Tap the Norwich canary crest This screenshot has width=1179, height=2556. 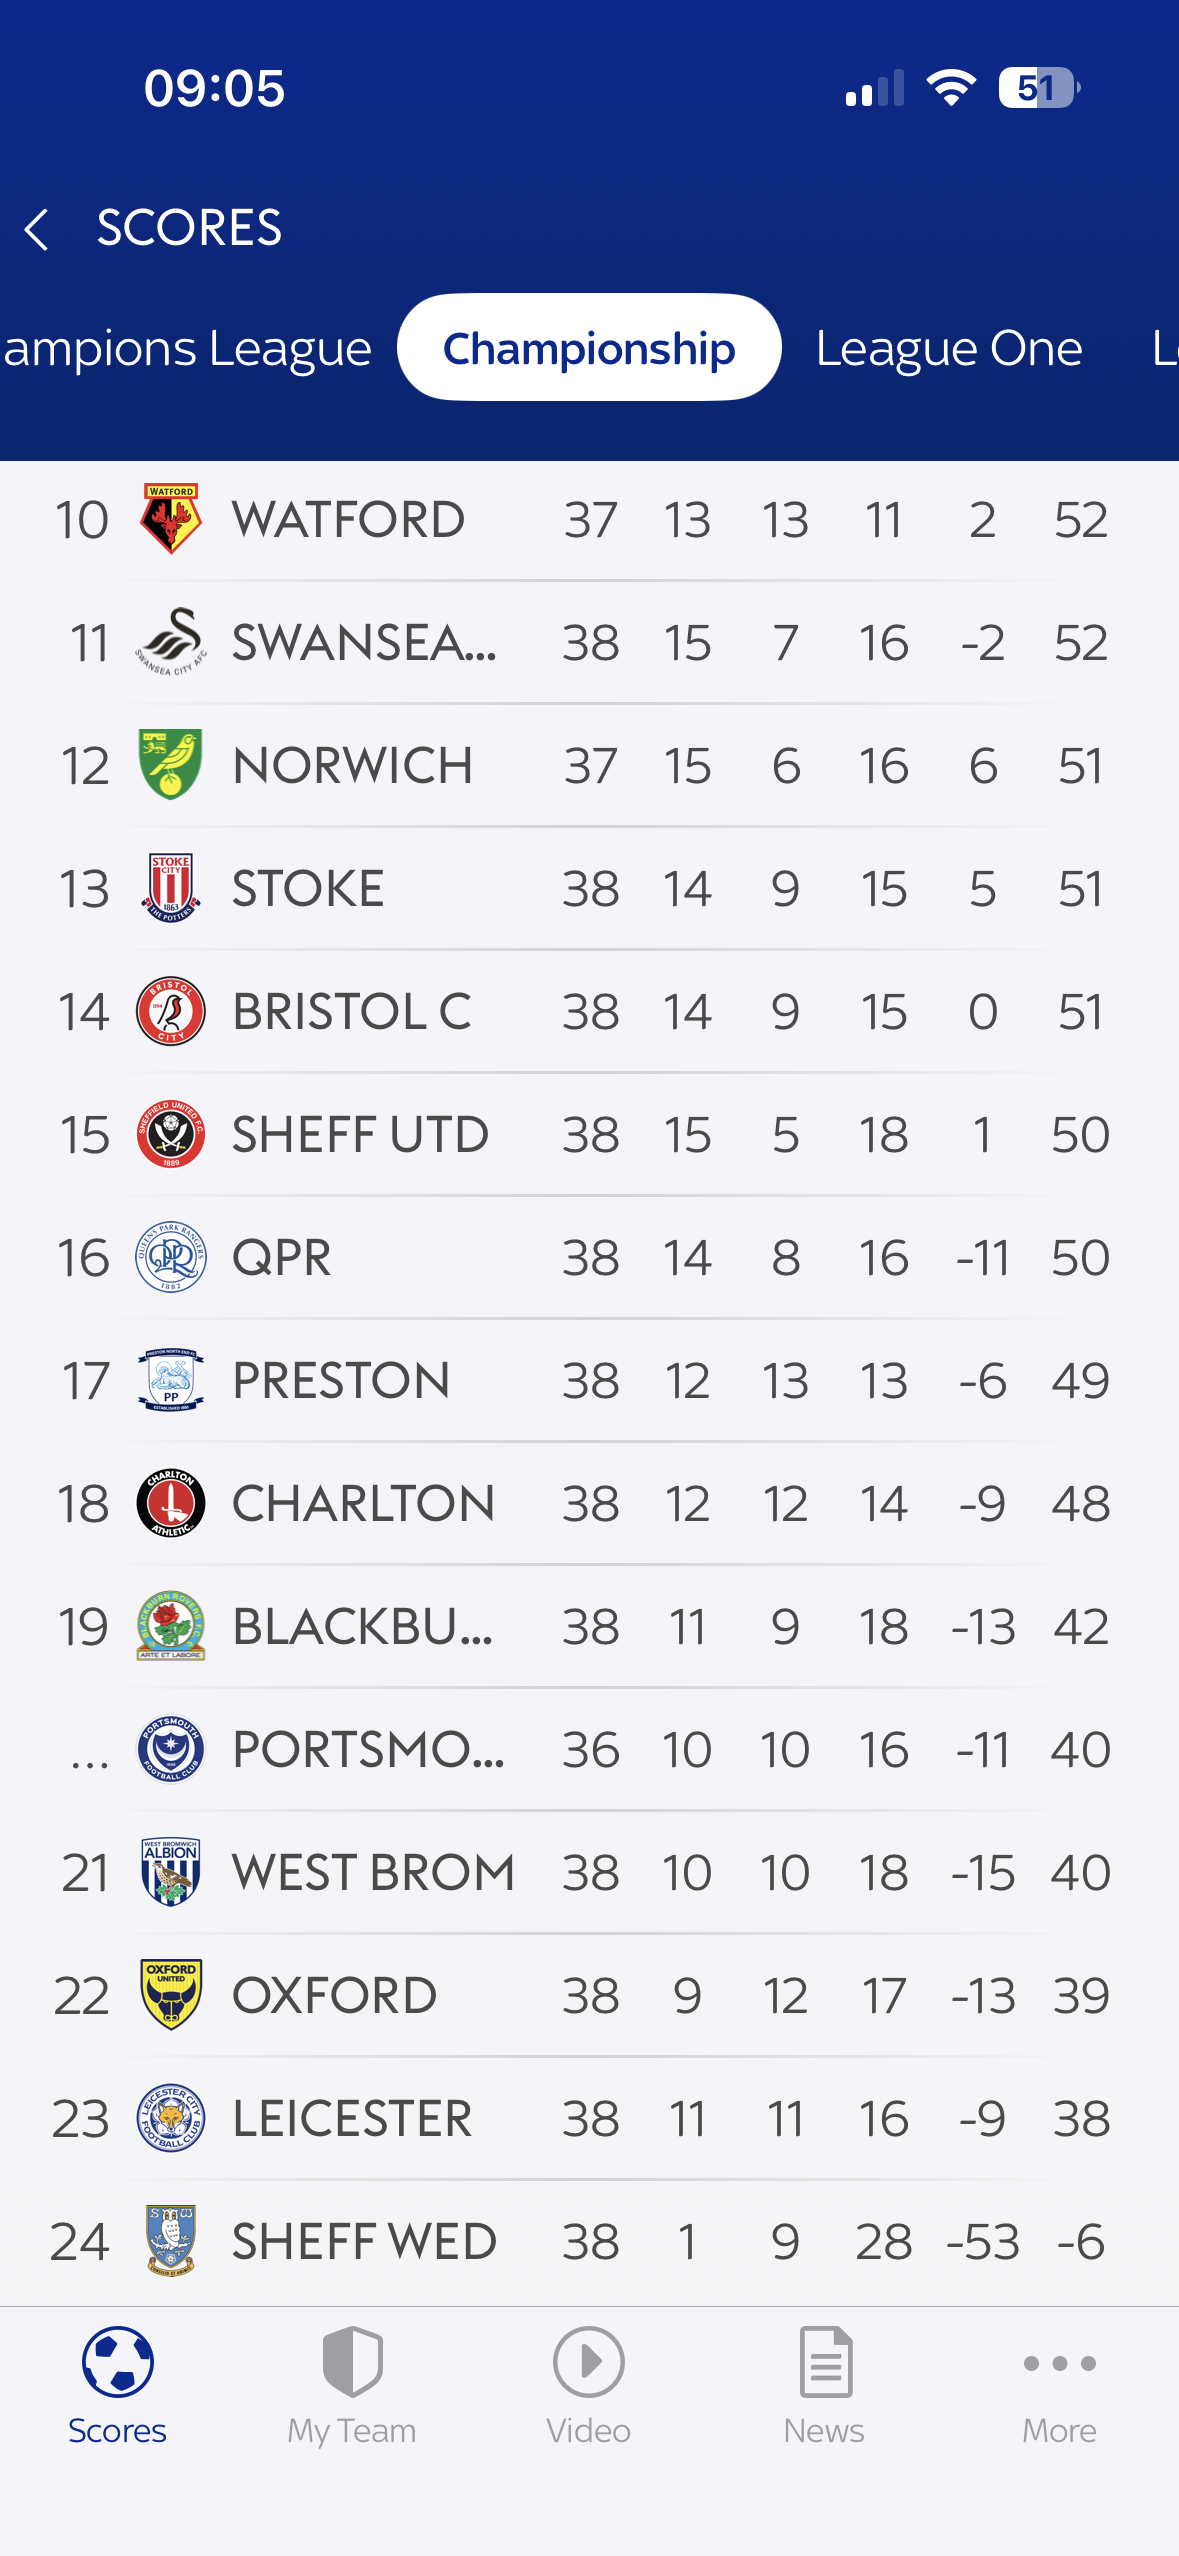[x=171, y=765]
